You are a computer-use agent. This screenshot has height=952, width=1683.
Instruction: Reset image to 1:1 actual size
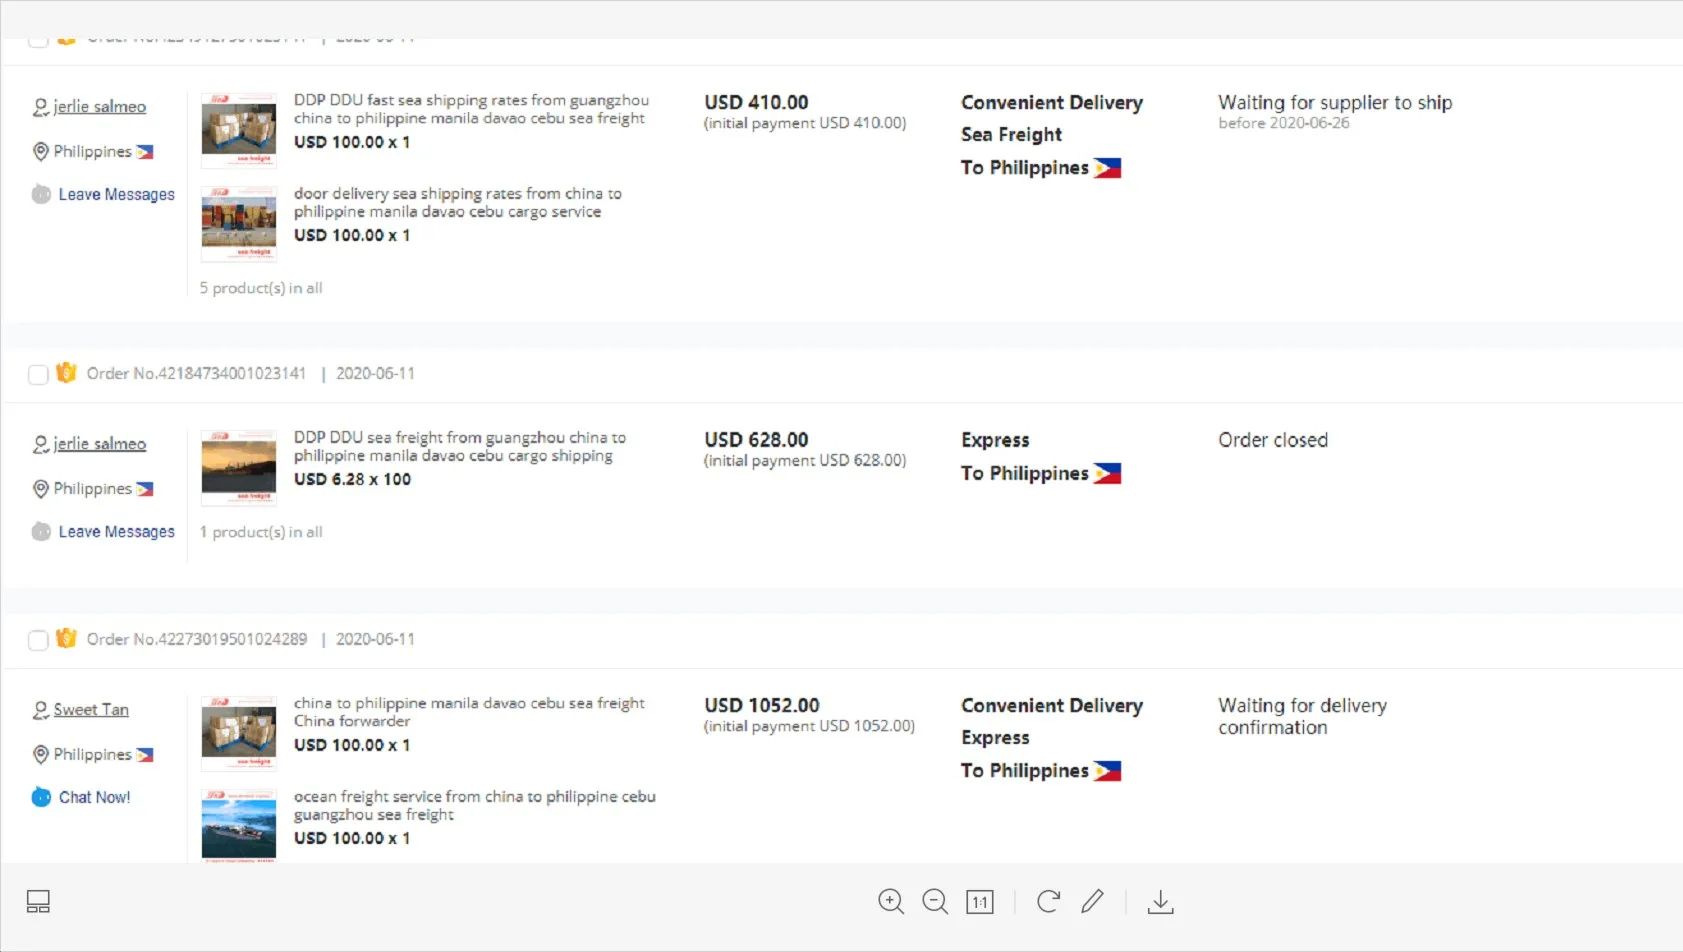pyautogui.click(x=979, y=902)
